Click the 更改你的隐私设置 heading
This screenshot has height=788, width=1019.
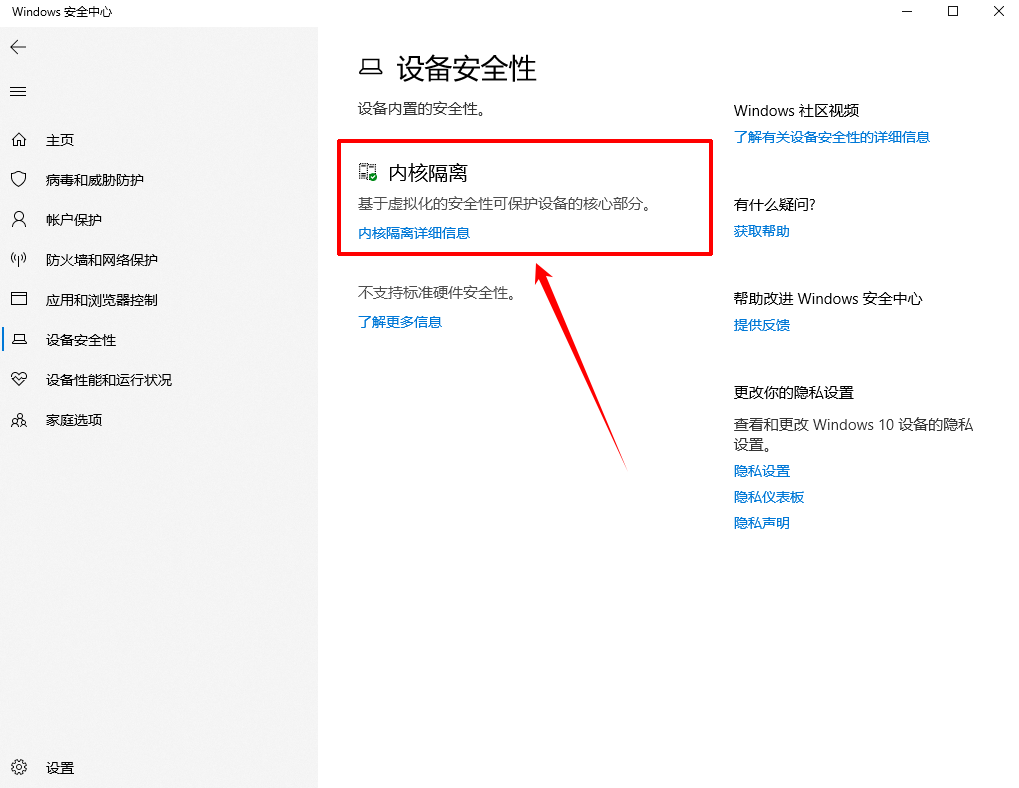tap(793, 392)
